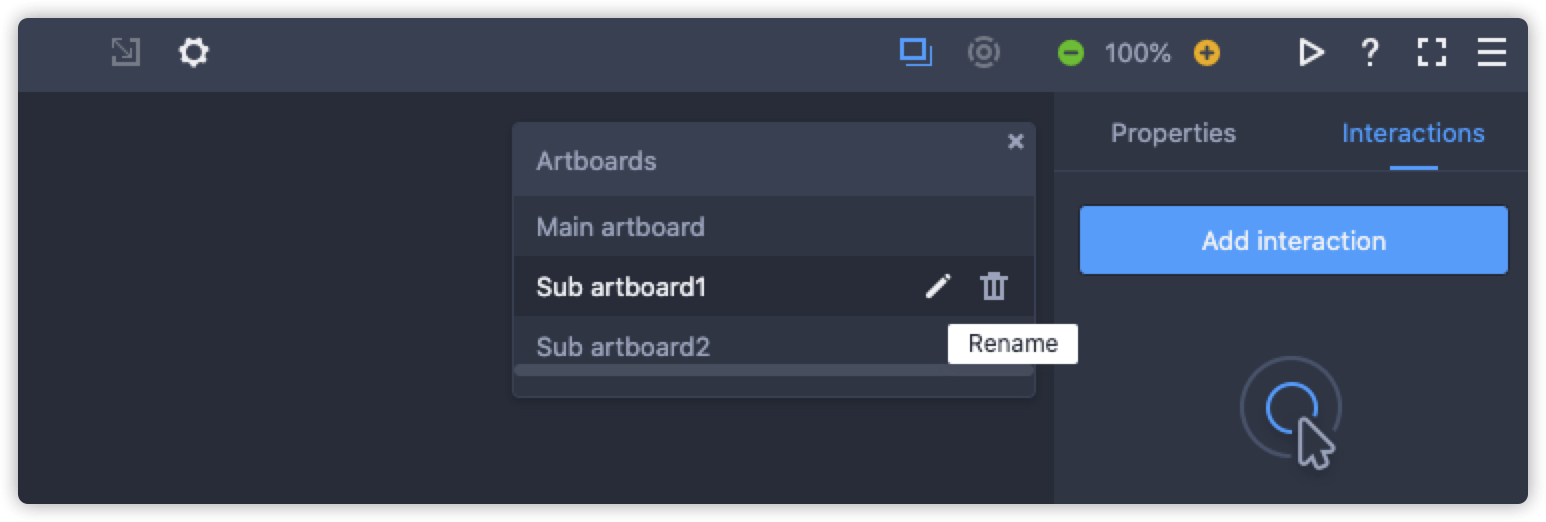Click the greyed resize arrow icon
Viewport: 1546px width, 522px height.
[126, 52]
